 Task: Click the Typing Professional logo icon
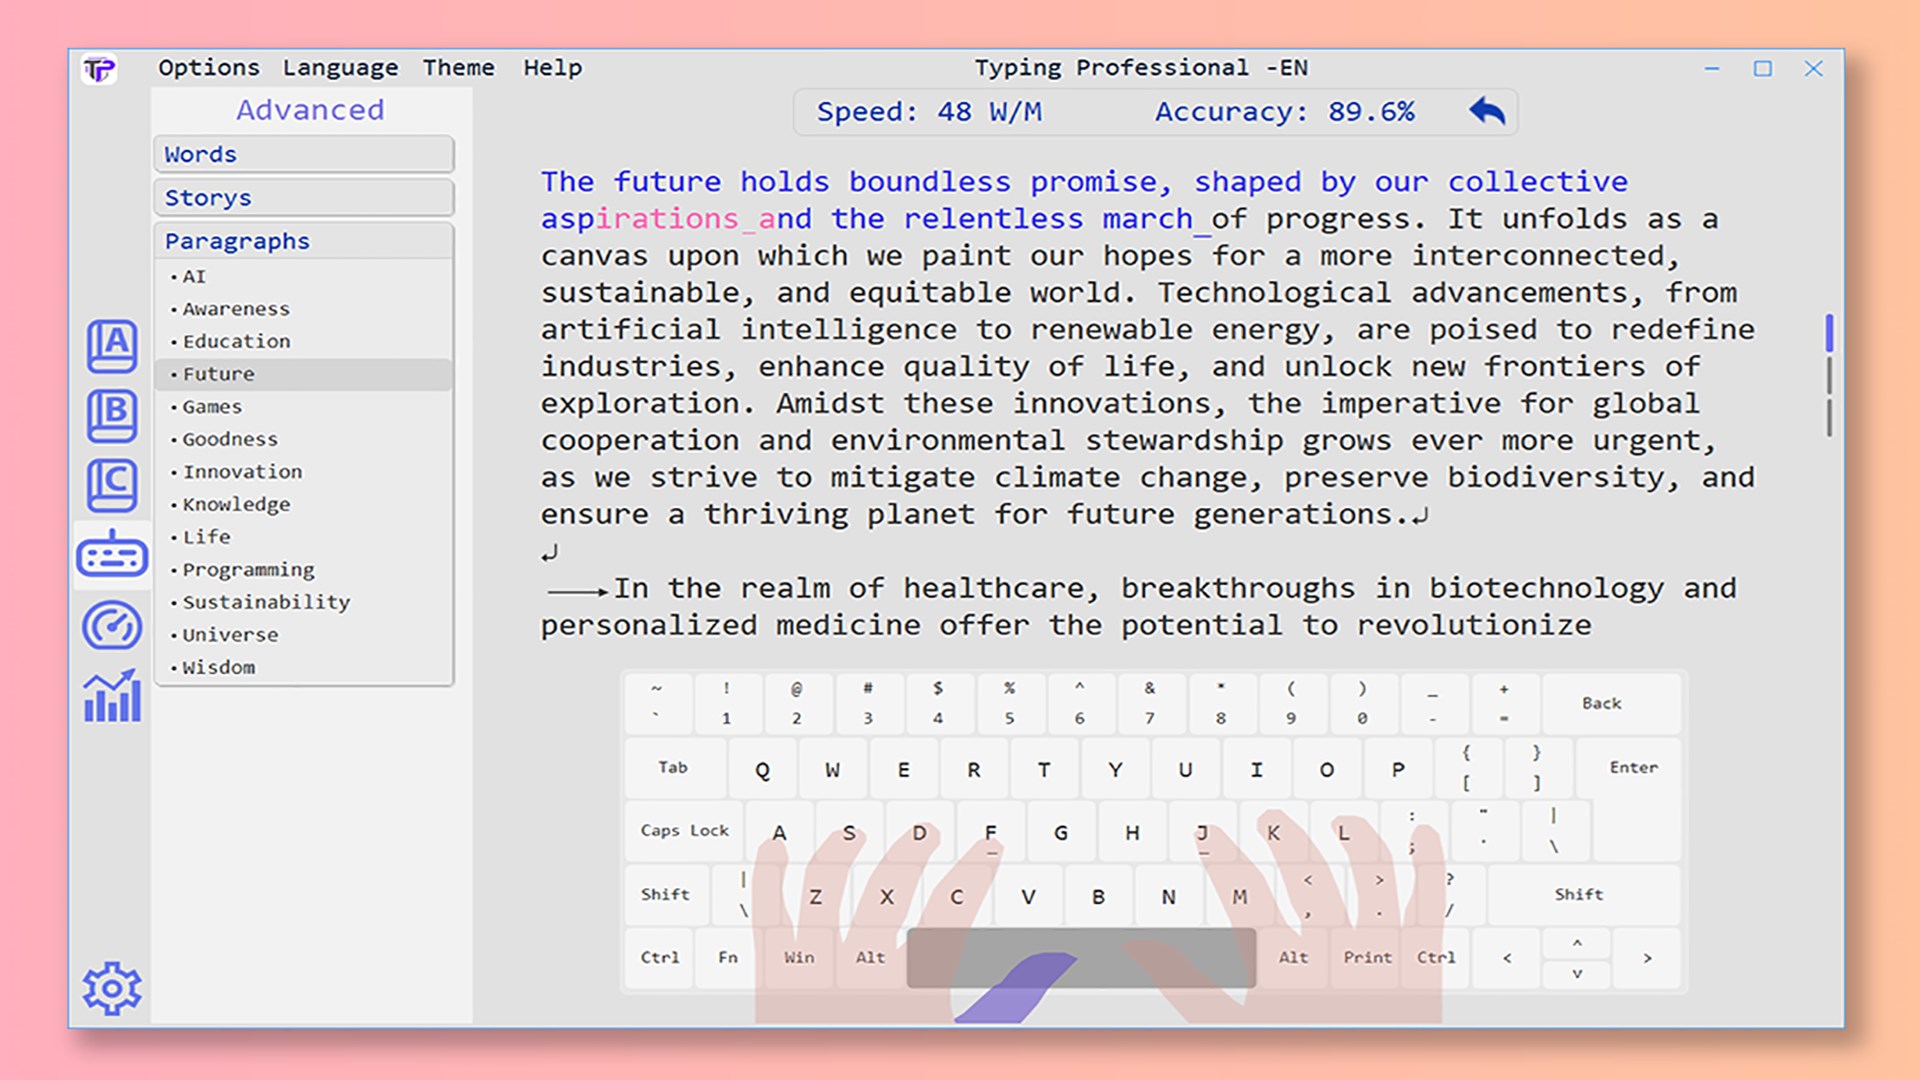pyautogui.click(x=99, y=69)
